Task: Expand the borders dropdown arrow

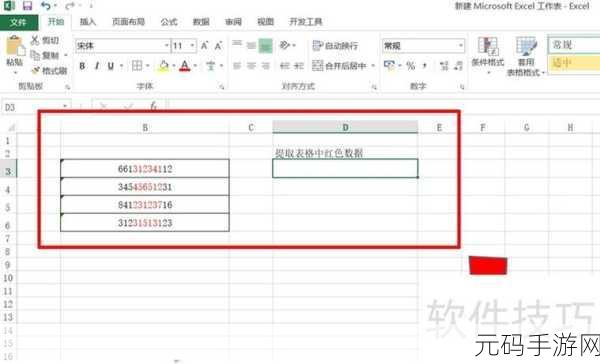Action: [x=147, y=66]
